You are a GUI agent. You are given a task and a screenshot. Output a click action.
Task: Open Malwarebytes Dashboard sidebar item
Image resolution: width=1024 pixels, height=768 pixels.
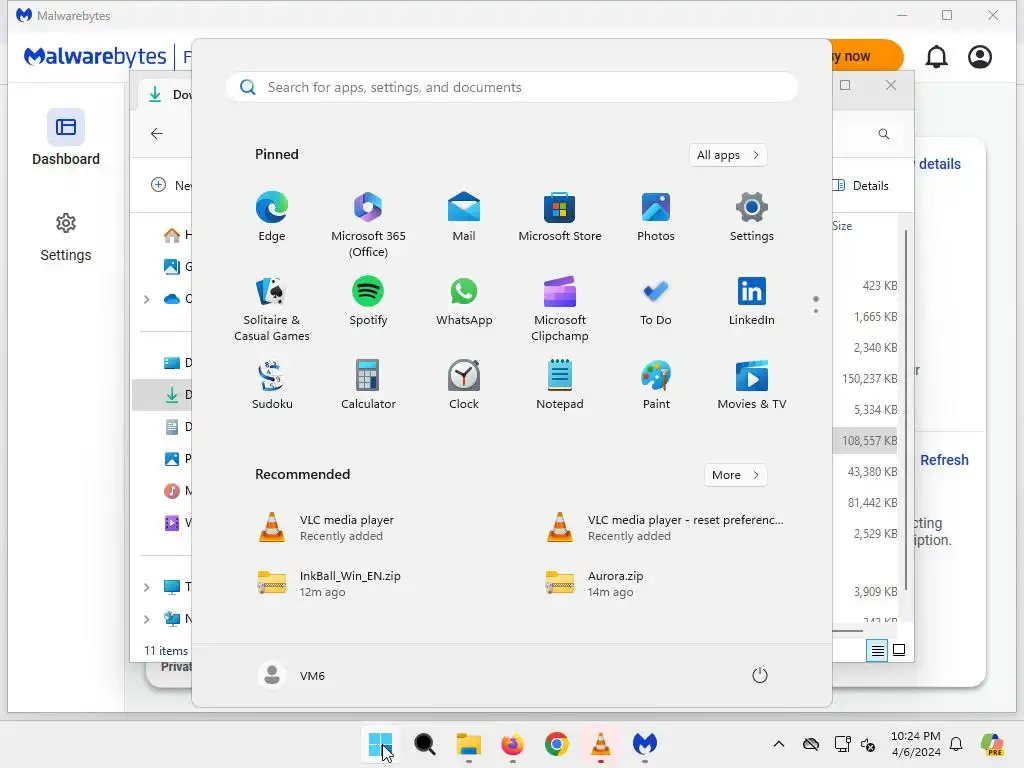point(65,138)
